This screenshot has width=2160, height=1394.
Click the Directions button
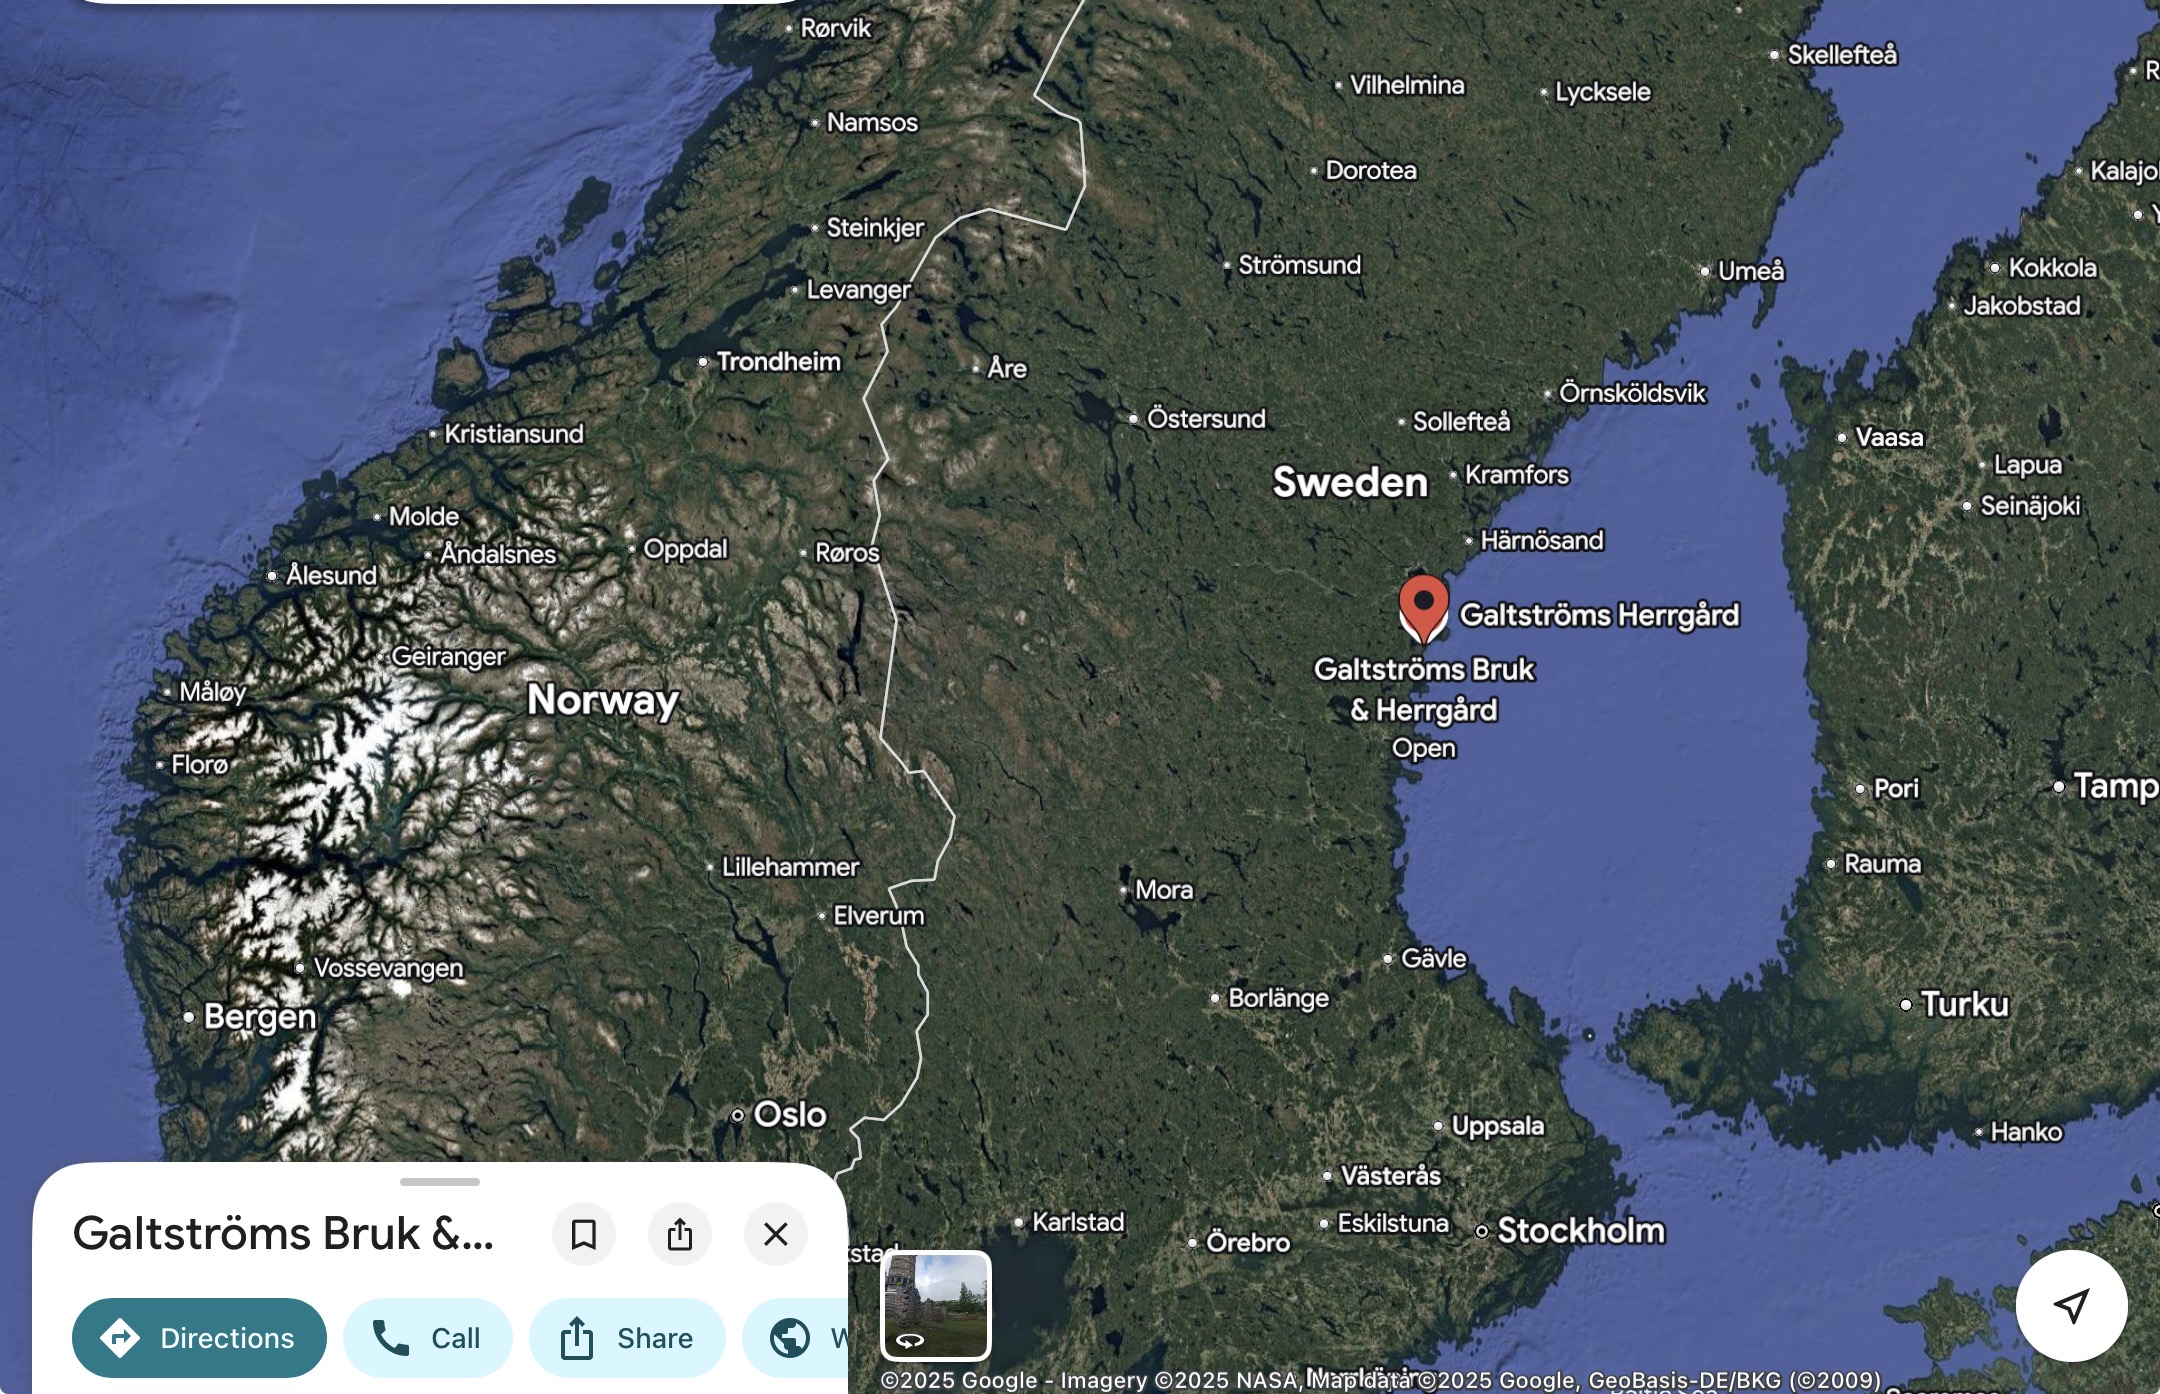(x=199, y=1338)
